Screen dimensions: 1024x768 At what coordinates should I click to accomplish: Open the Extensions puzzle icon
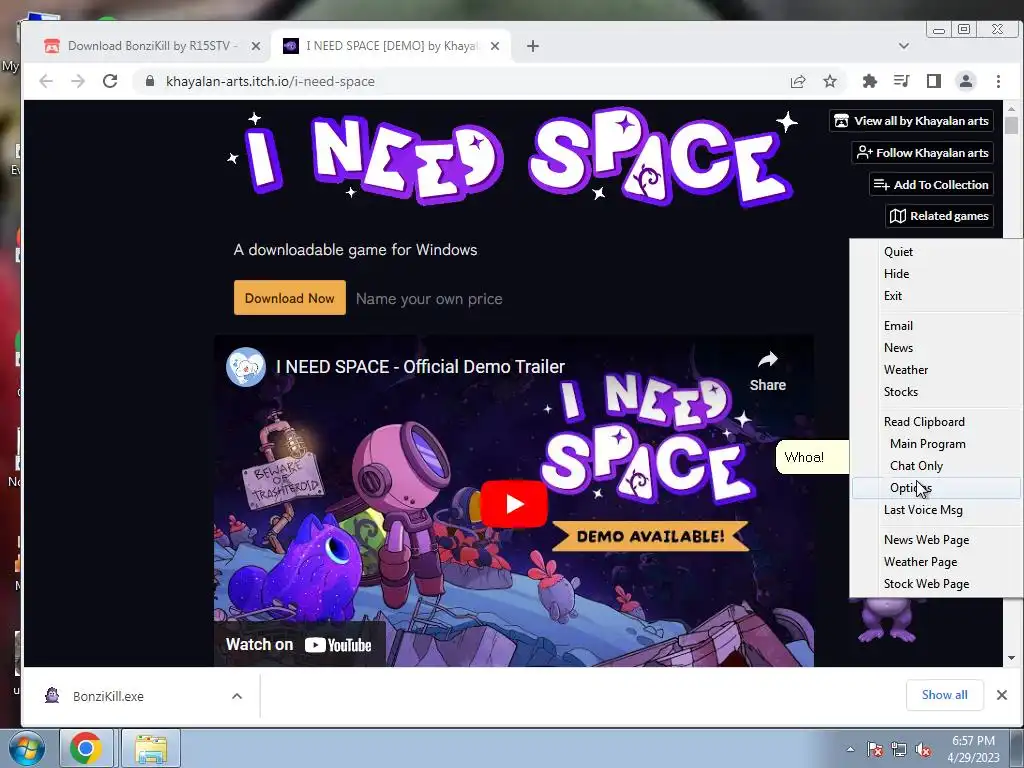pyautogui.click(x=869, y=81)
